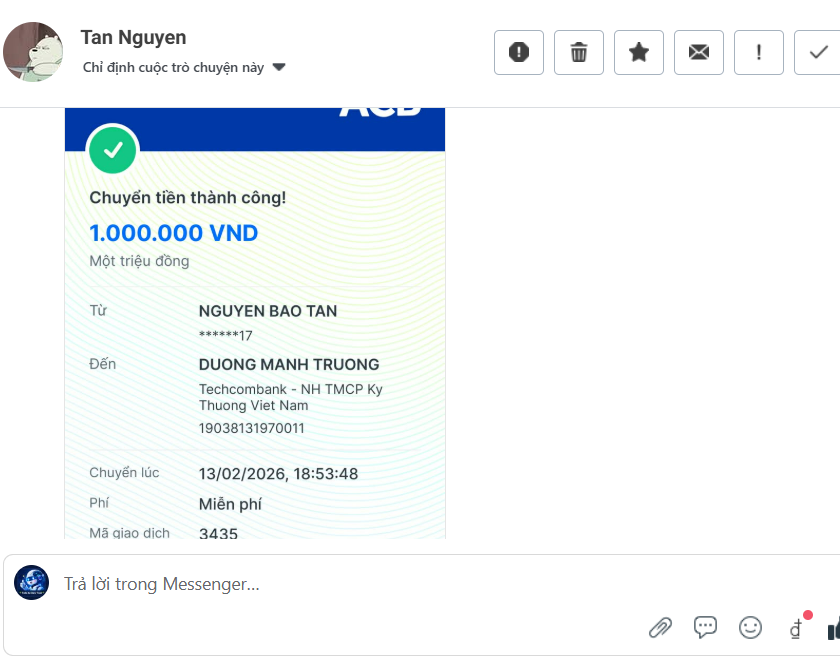This screenshot has height=658, width=840.
Task: Report this conversation using the exclamation icon
Action: point(758,52)
